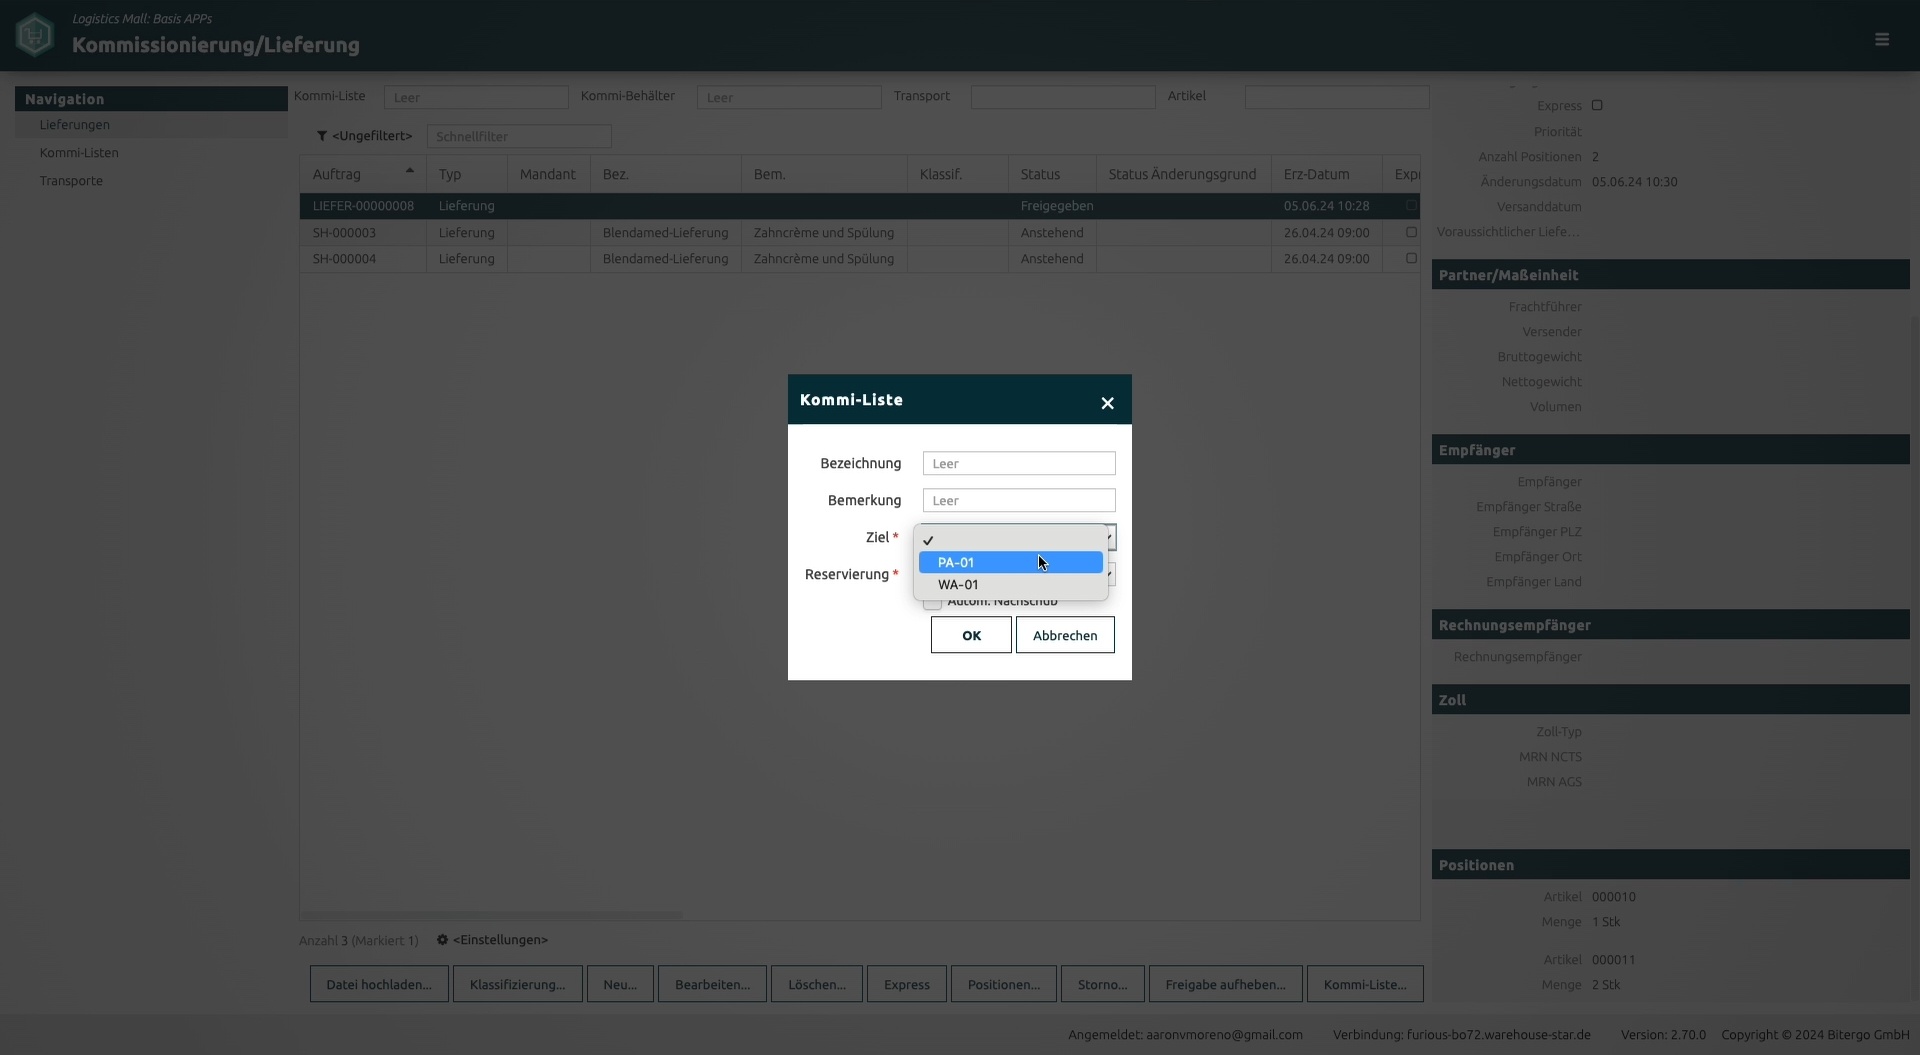Select the SH-000003 order row
The image size is (1920, 1055).
click(860, 232)
